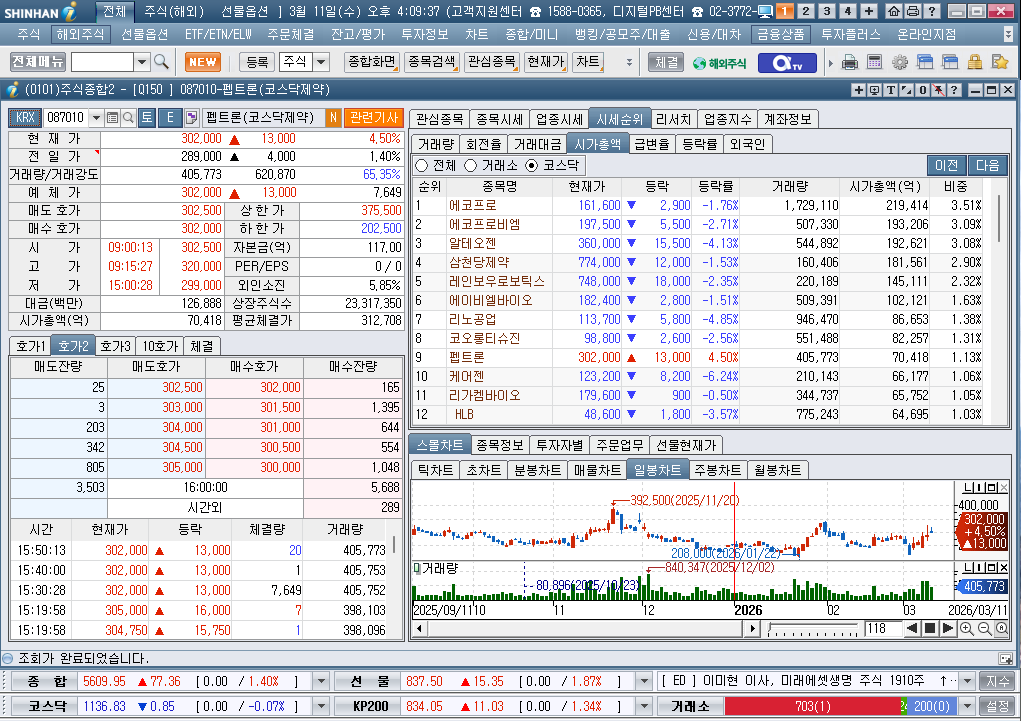Image resolution: width=1021 pixels, height=721 pixels.
Task: Toggle the KRX exchange button
Action: (x=25, y=117)
